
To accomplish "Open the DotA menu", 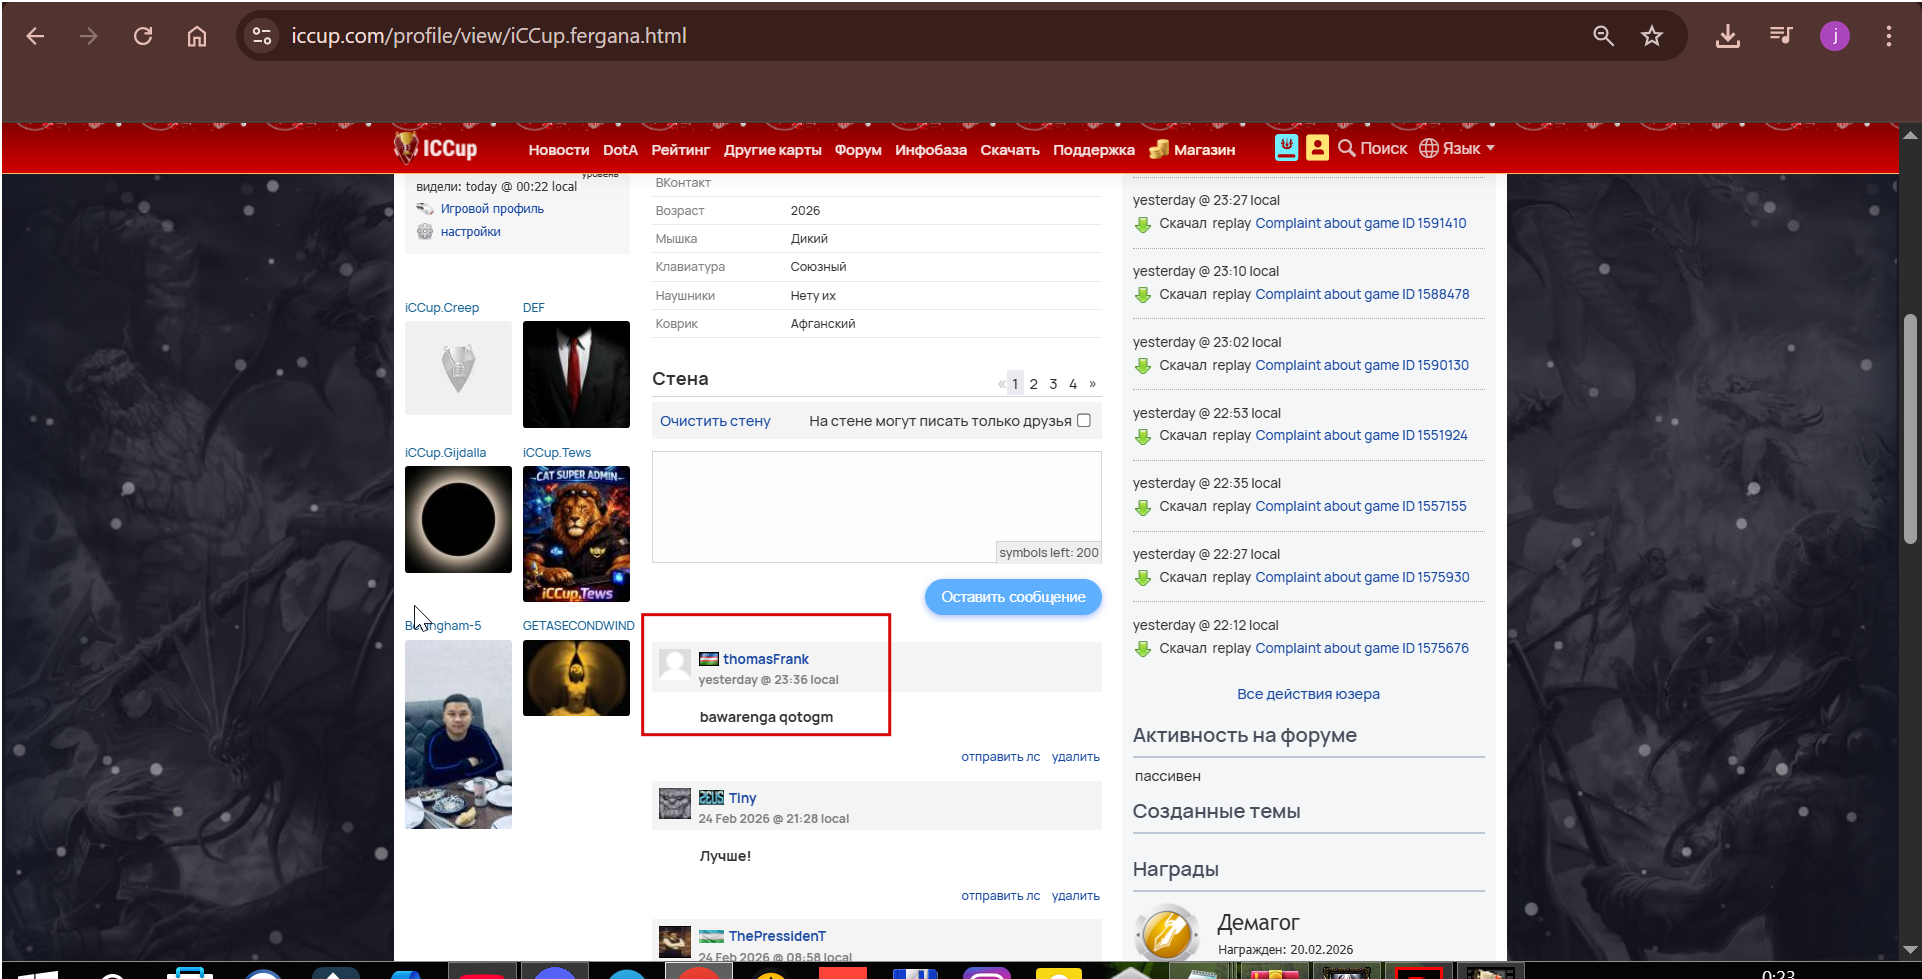I will [620, 150].
